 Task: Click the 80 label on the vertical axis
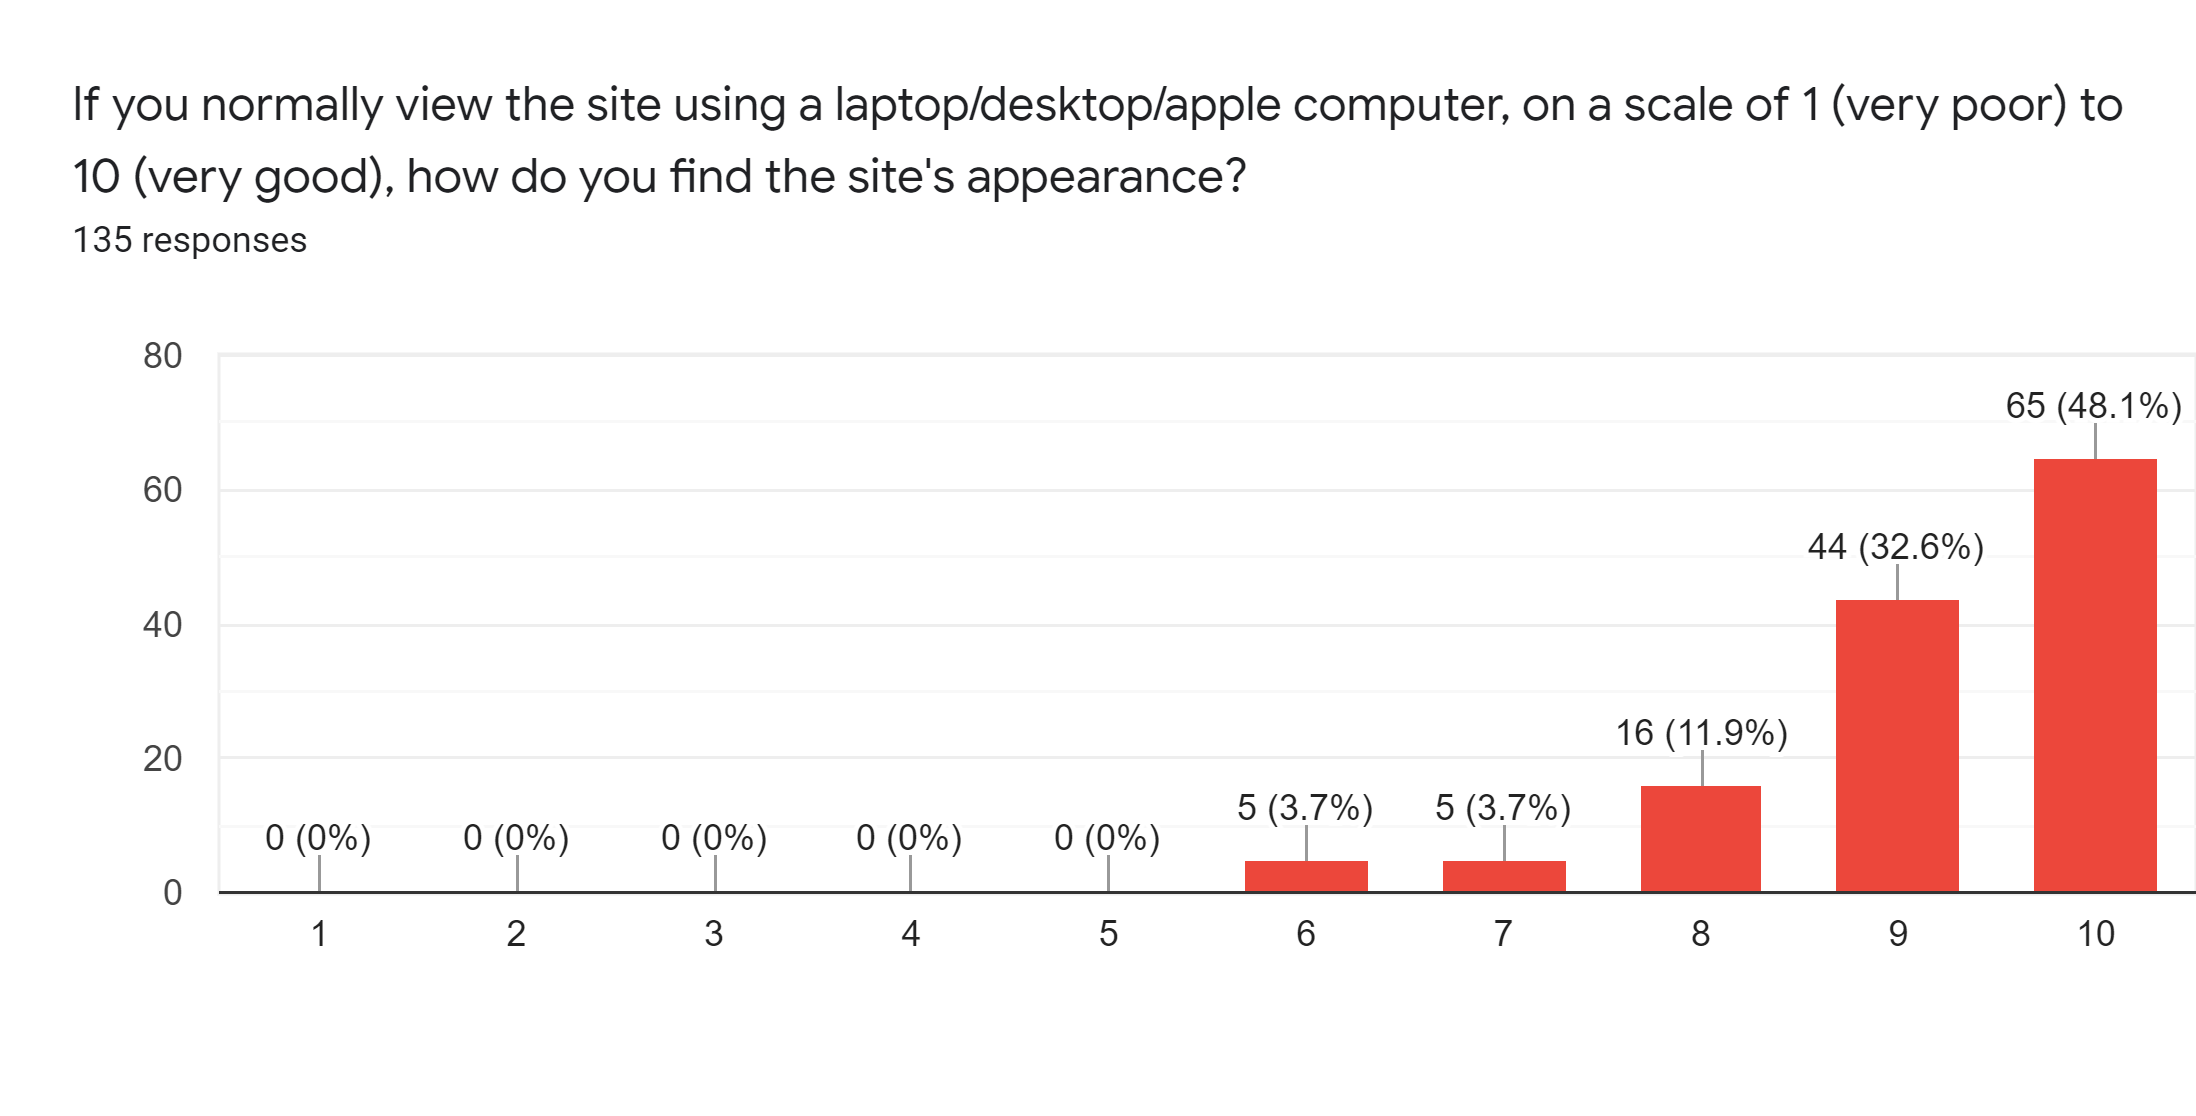(x=163, y=356)
